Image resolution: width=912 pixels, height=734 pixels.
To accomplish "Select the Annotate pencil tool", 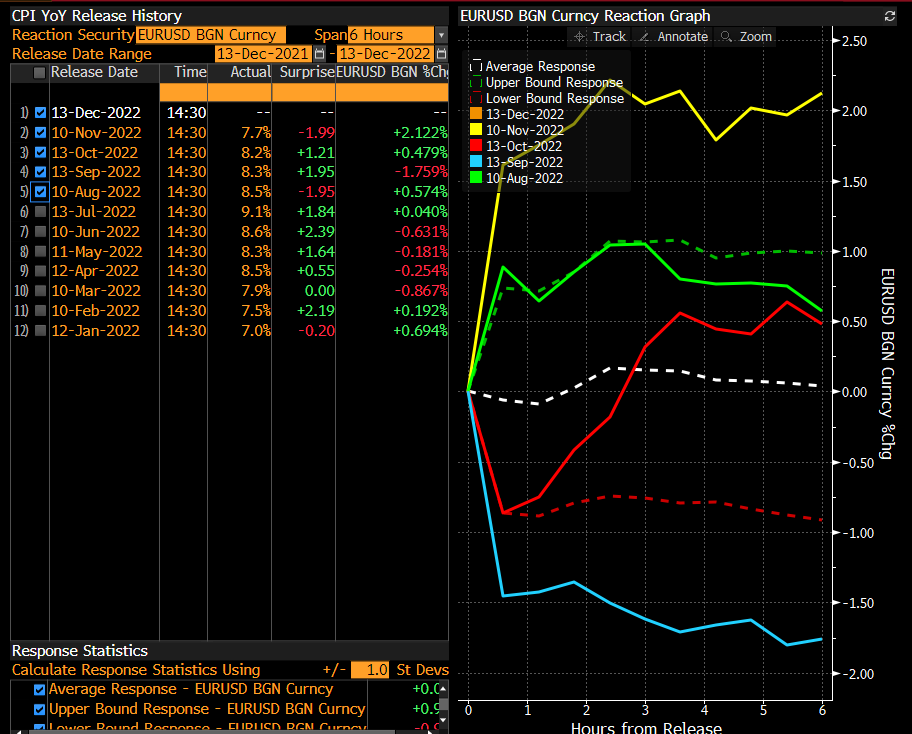I will pos(674,36).
